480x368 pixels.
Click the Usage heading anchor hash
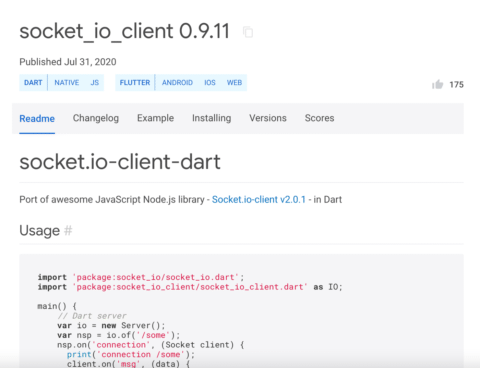tap(68, 230)
